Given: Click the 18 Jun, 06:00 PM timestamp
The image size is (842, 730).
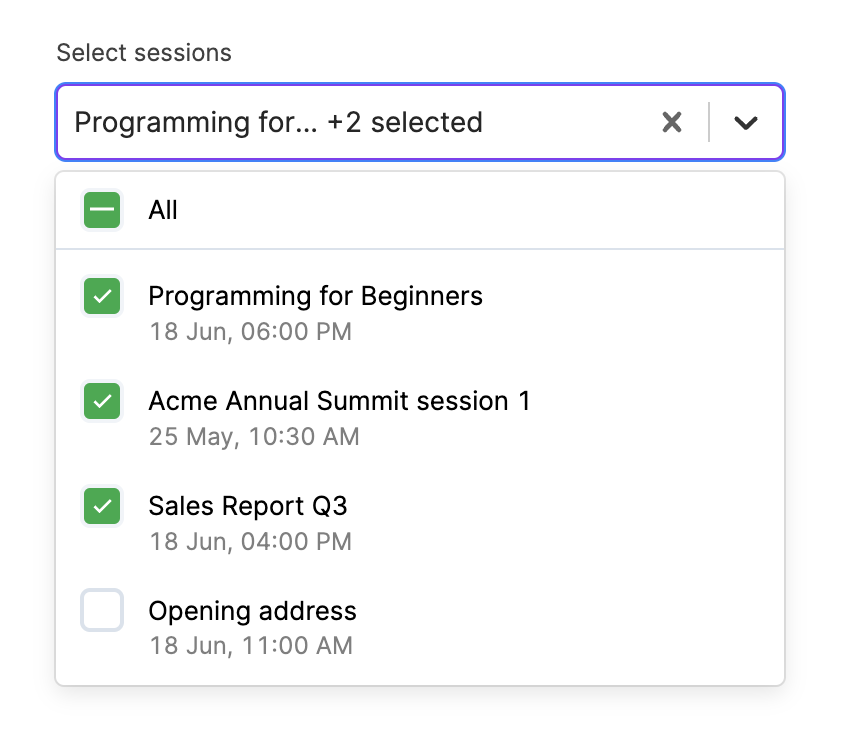Looking at the screenshot, I should (250, 331).
